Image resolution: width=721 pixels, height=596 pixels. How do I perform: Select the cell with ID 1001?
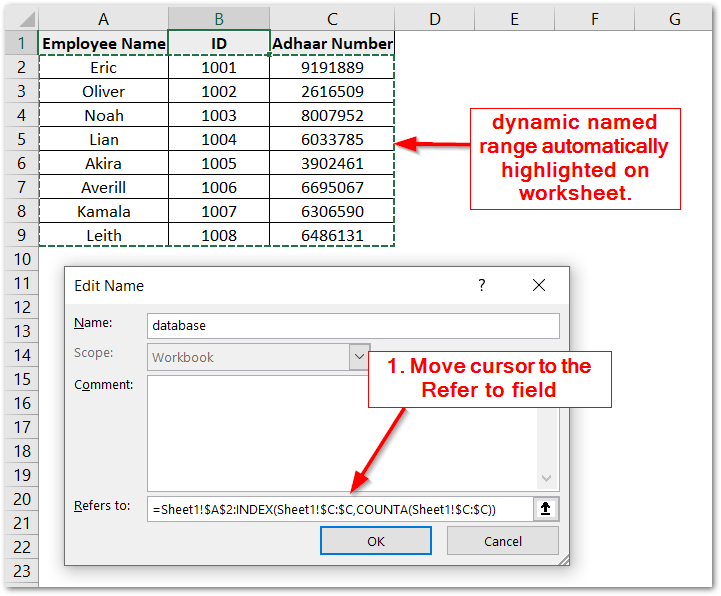(x=219, y=67)
